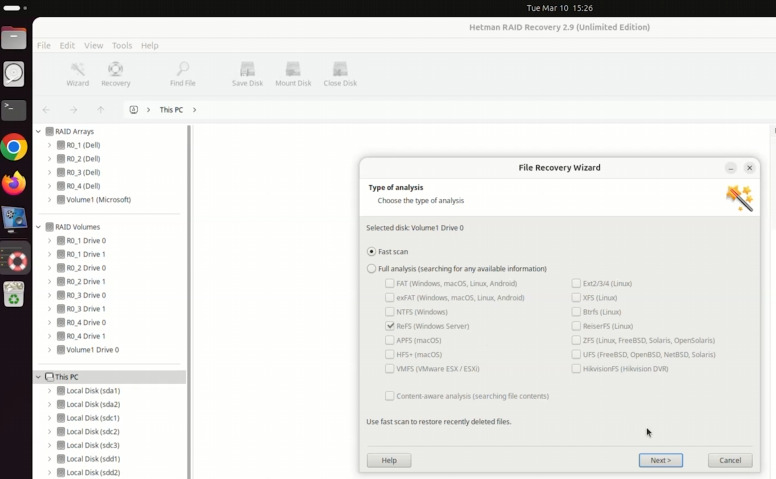This screenshot has width=776, height=479.
Task: Select the Volume1 (Microsoft) disk icon
Action: click(x=61, y=199)
